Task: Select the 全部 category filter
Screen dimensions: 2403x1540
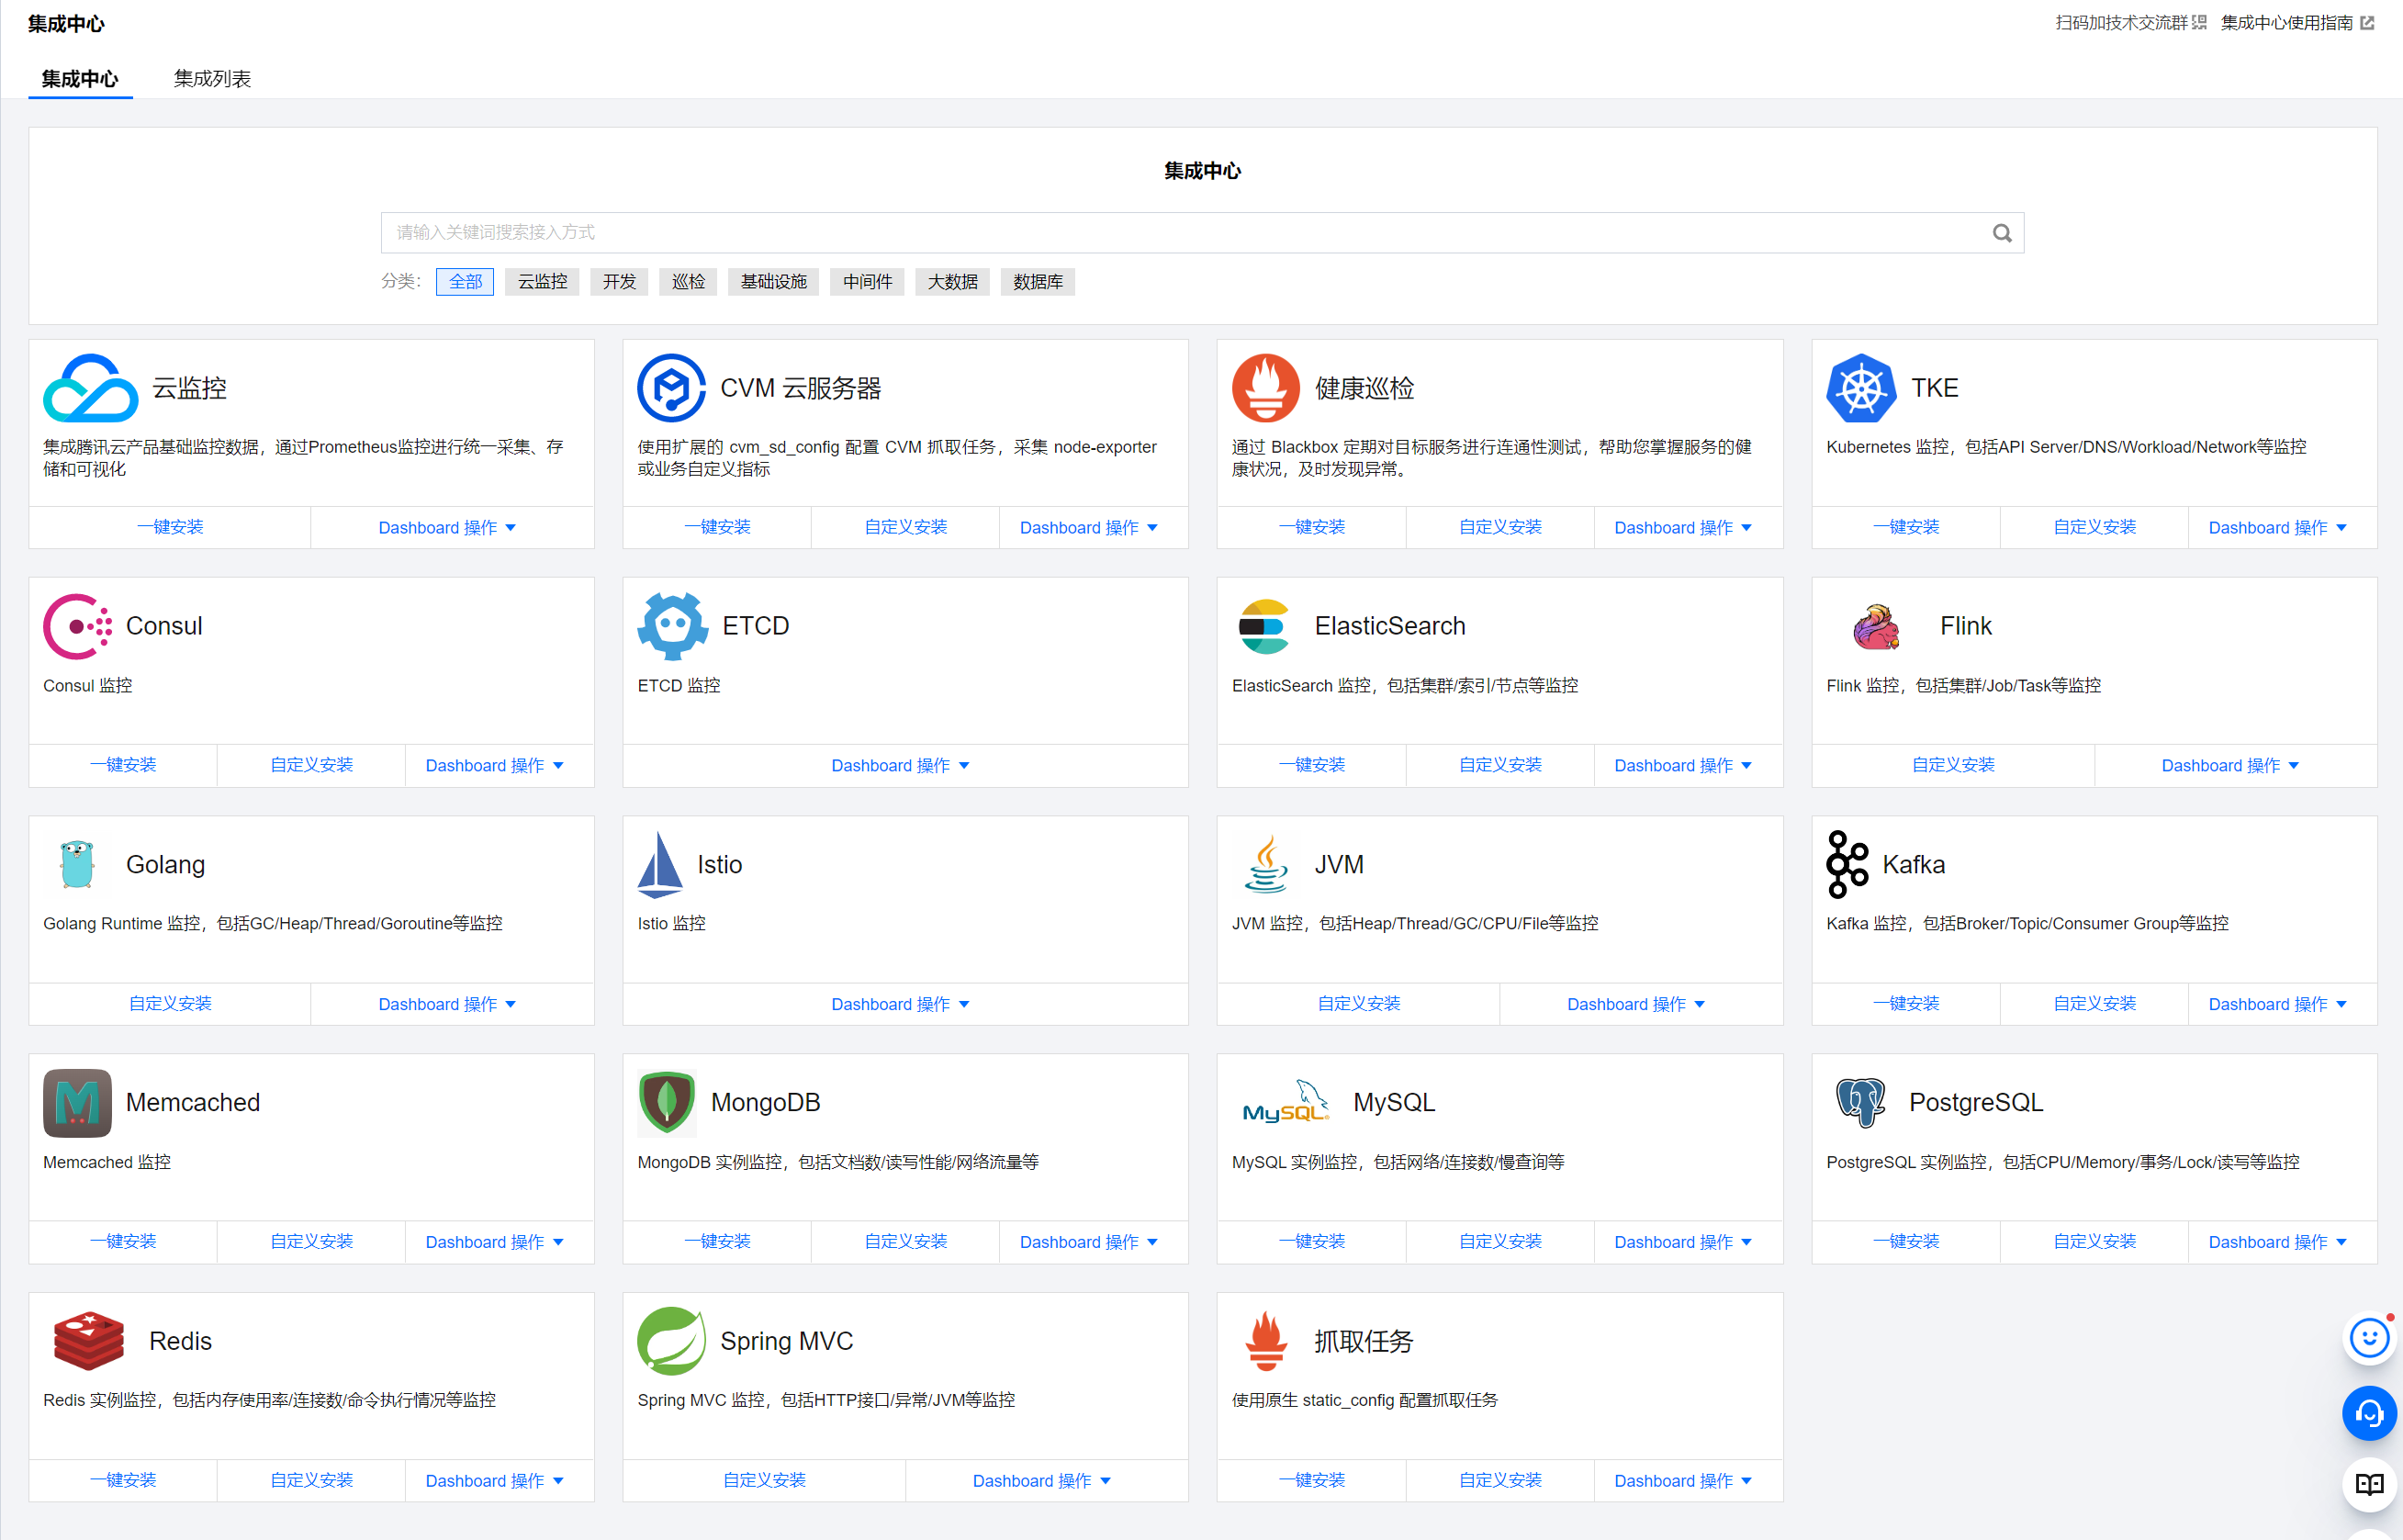Action: tap(465, 282)
